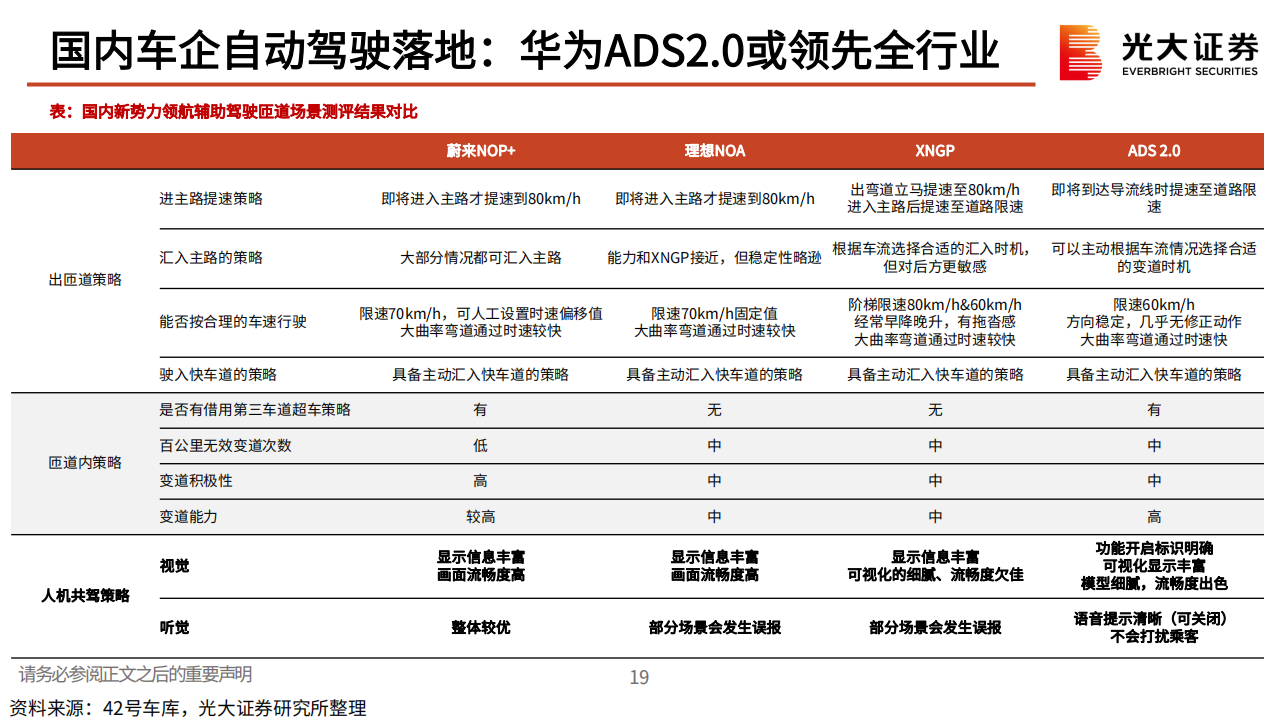Click 有 in ADS 2.0 超车策略 row
The image size is (1280, 720).
click(x=1154, y=410)
